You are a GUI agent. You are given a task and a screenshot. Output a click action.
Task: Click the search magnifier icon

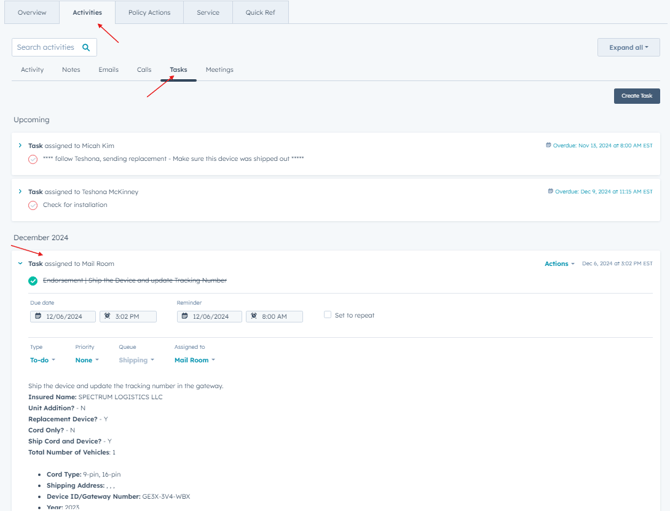(86, 47)
